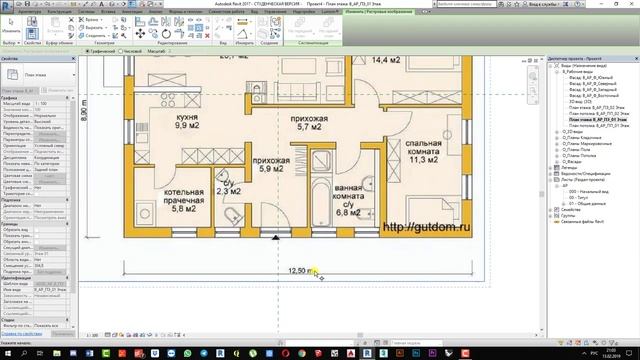640x360 pixels.
Task: Open the 'План этажа' type selector dropdown
Action: pyautogui.click(x=73, y=75)
